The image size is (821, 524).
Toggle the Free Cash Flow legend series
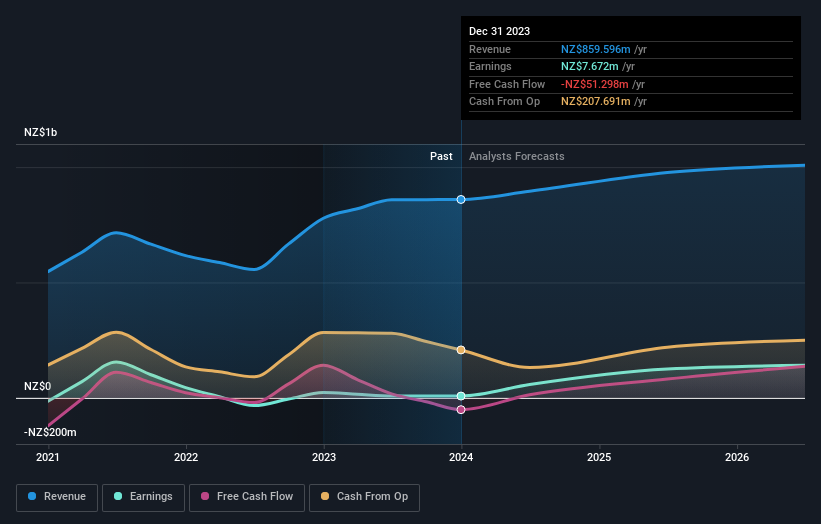pos(247,497)
